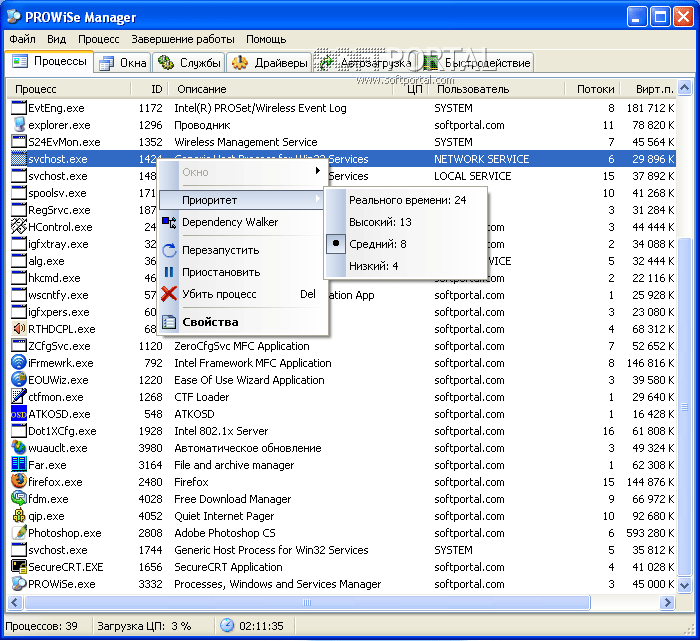The width and height of the screenshot is (700, 641).
Task: Sort by the Вирт.п. column header
Action: point(648,89)
